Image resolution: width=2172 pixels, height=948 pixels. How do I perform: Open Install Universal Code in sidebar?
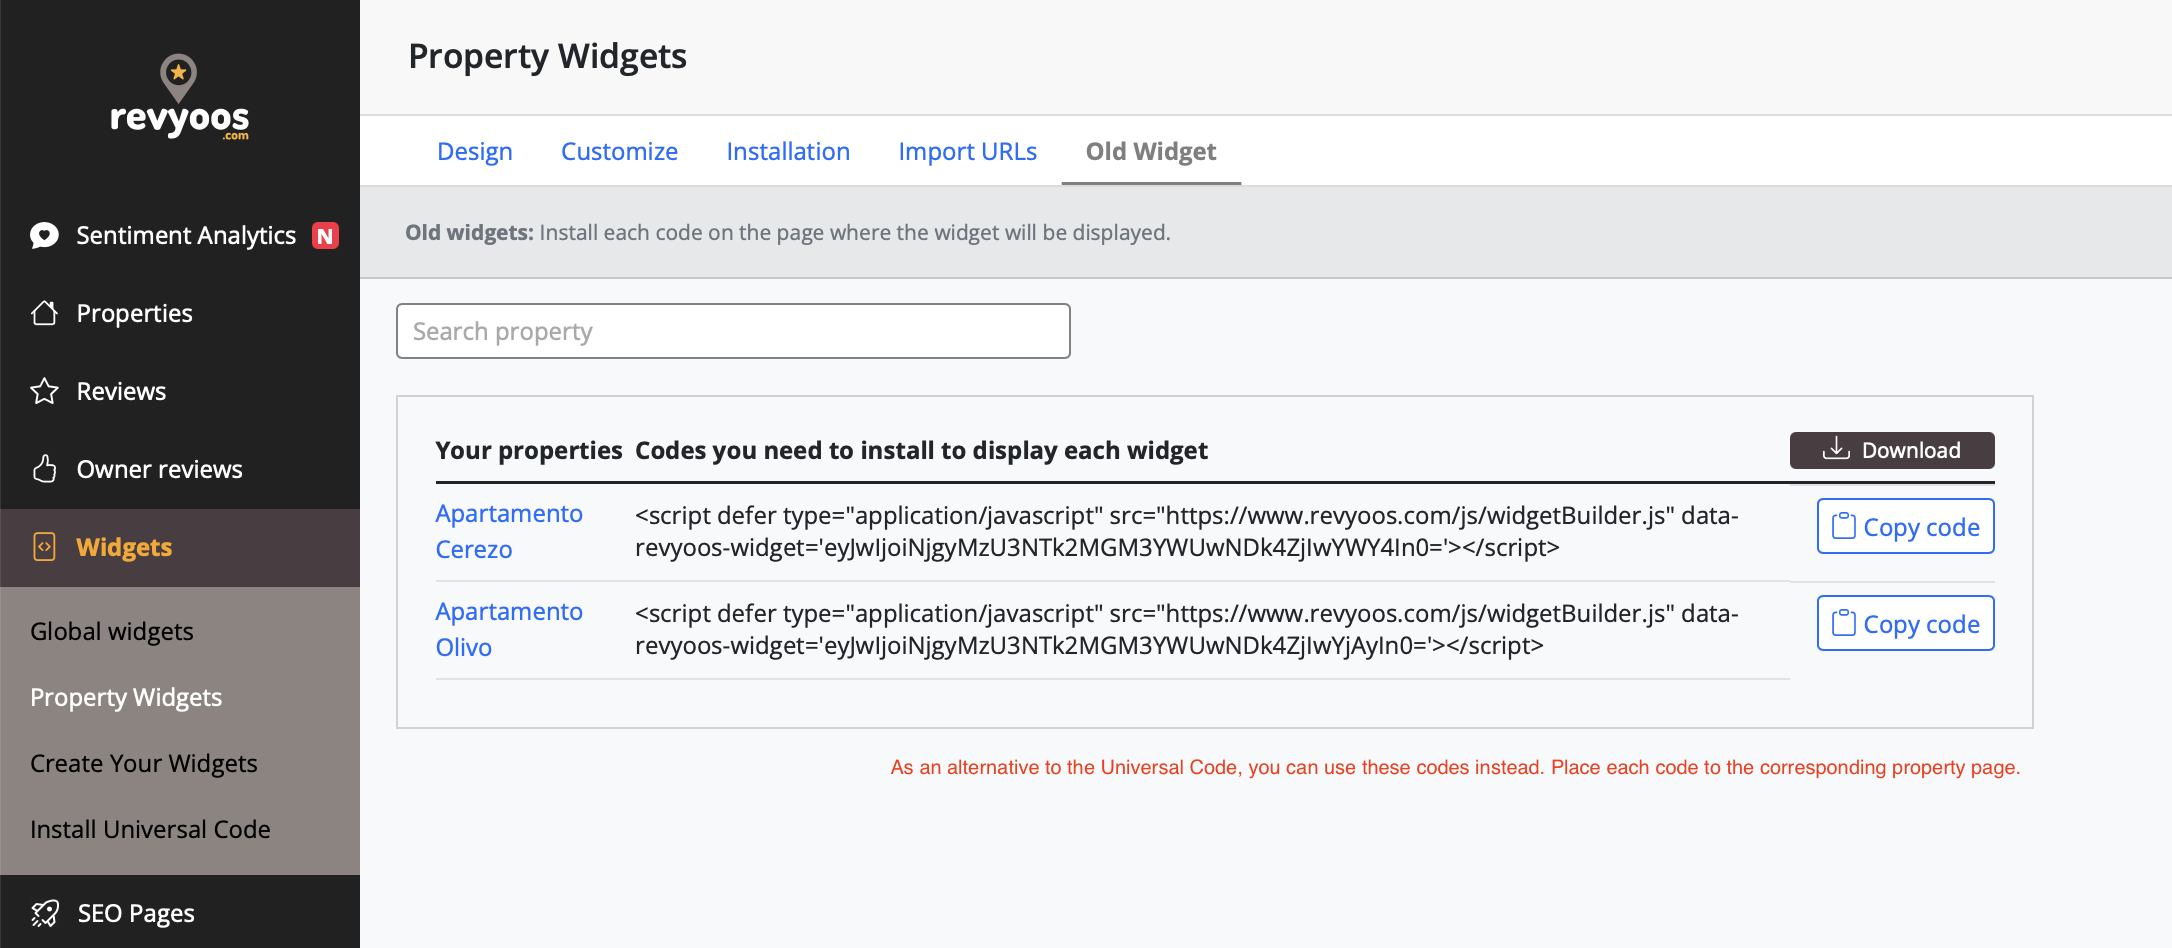[x=150, y=829]
